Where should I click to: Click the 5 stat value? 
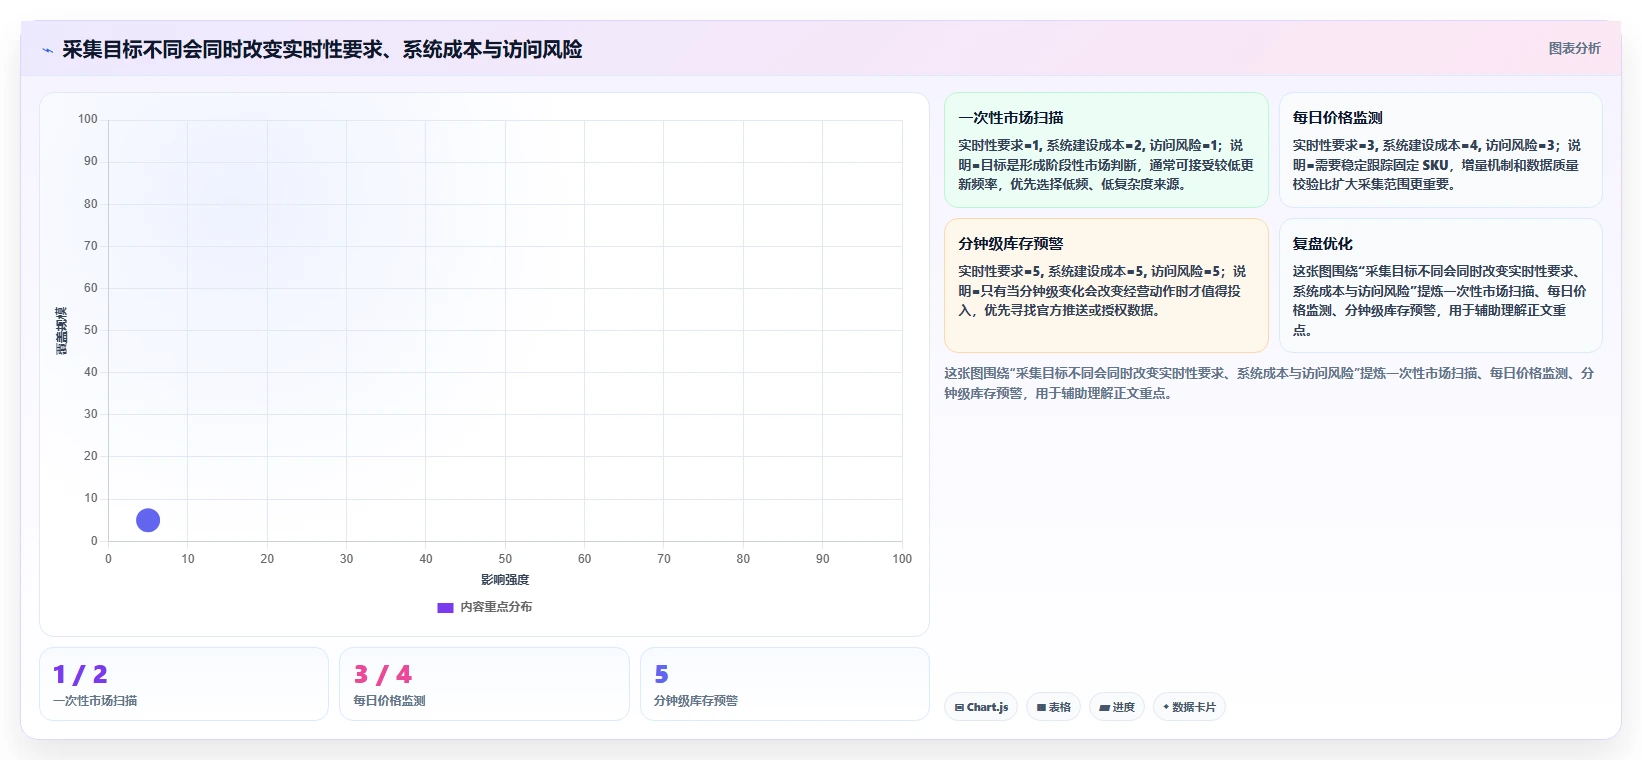point(661,675)
